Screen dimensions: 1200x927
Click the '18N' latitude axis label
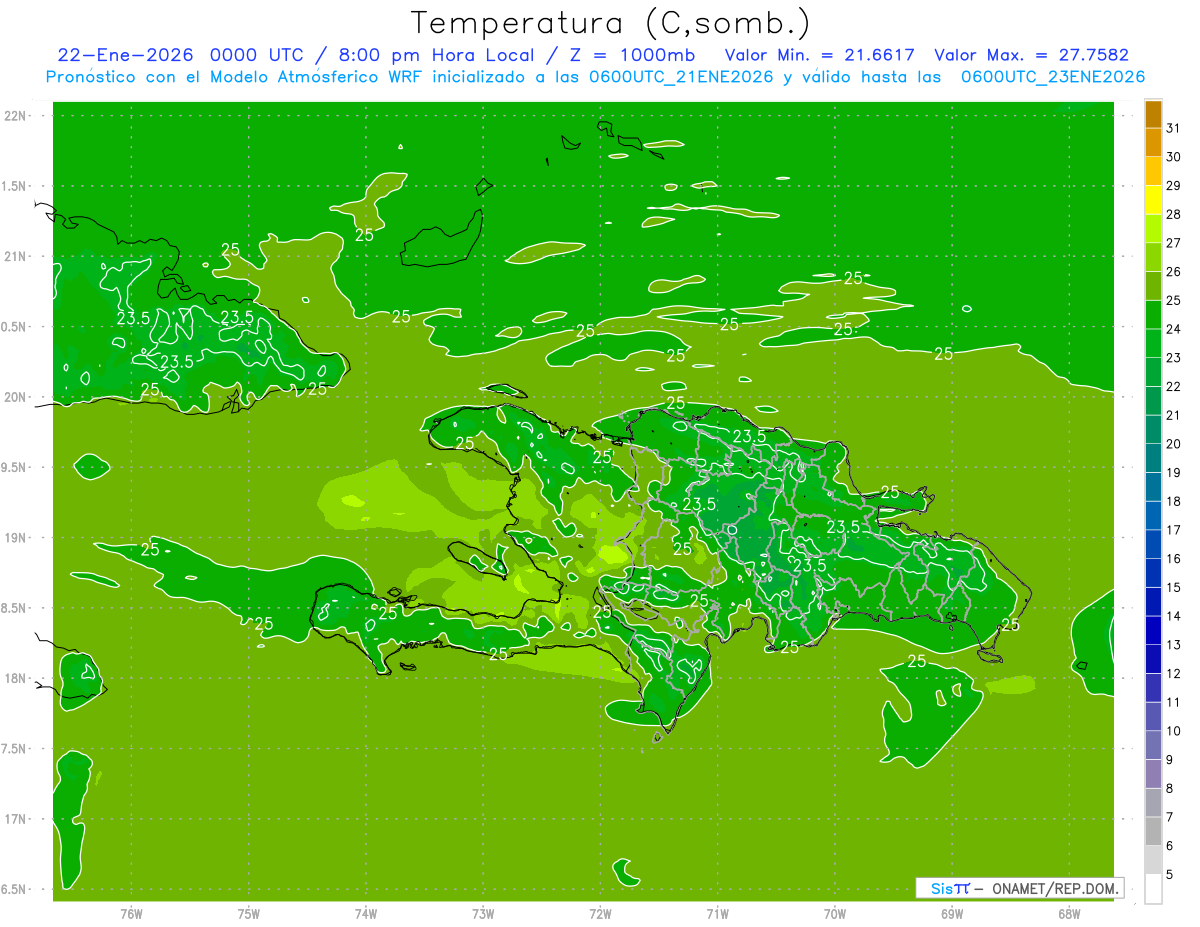click(x=16, y=679)
